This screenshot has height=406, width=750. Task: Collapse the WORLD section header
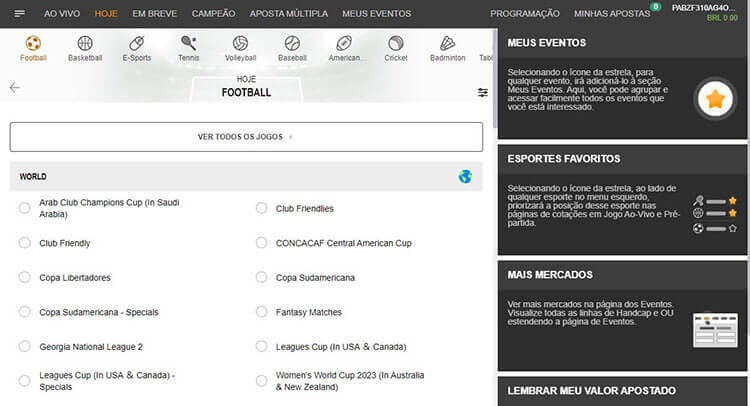tap(246, 176)
